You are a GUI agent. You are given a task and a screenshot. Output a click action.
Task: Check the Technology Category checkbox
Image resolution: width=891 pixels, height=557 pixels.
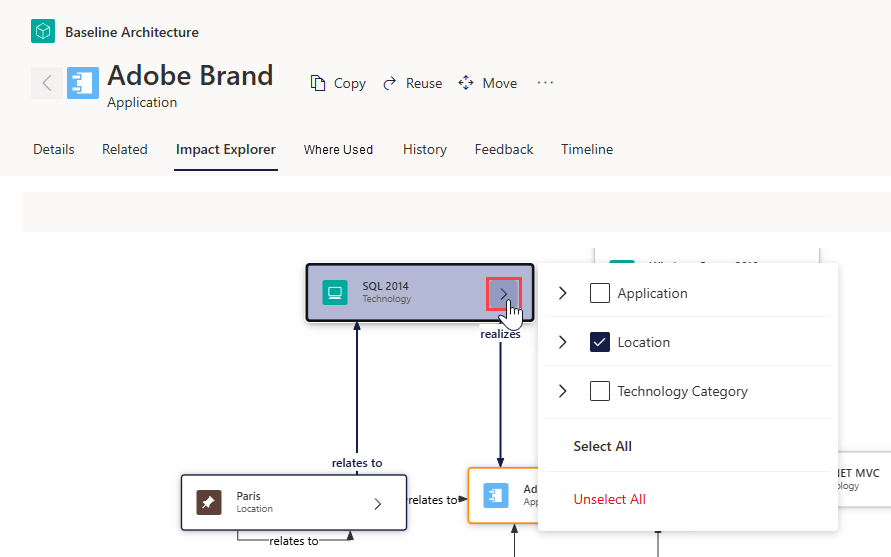pyautogui.click(x=599, y=391)
